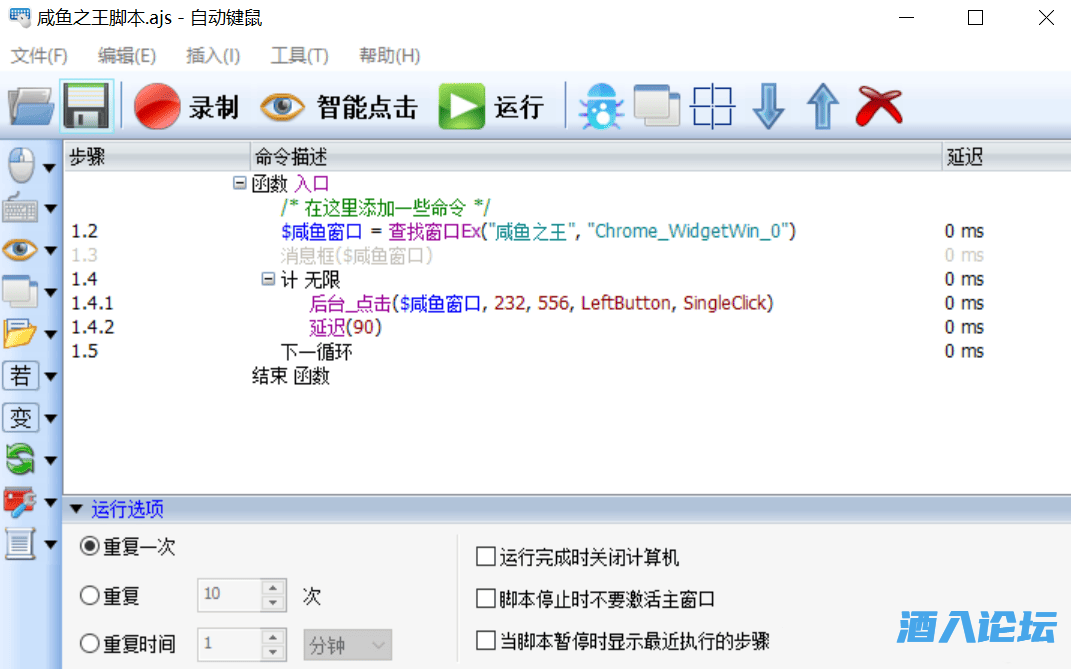Select the 重复时间 radio button
This screenshot has height=669, width=1071.
pos(89,643)
